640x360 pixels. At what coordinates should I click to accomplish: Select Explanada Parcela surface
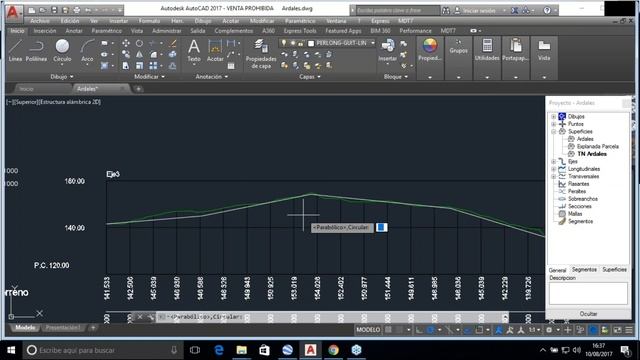coord(598,147)
